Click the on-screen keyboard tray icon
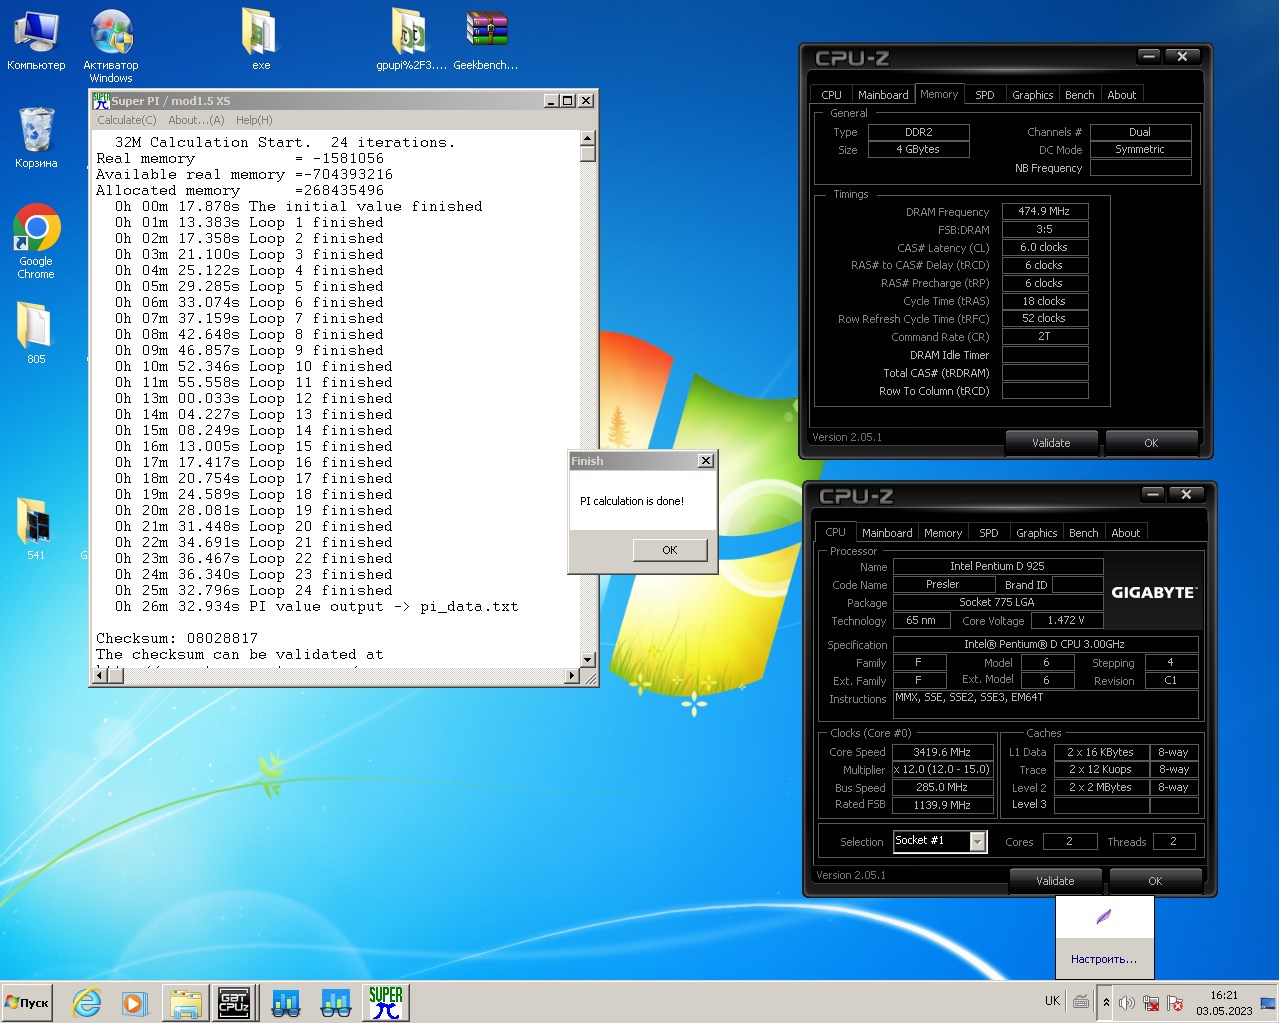Image resolution: width=1279 pixels, height=1023 pixels. 1081,1001
